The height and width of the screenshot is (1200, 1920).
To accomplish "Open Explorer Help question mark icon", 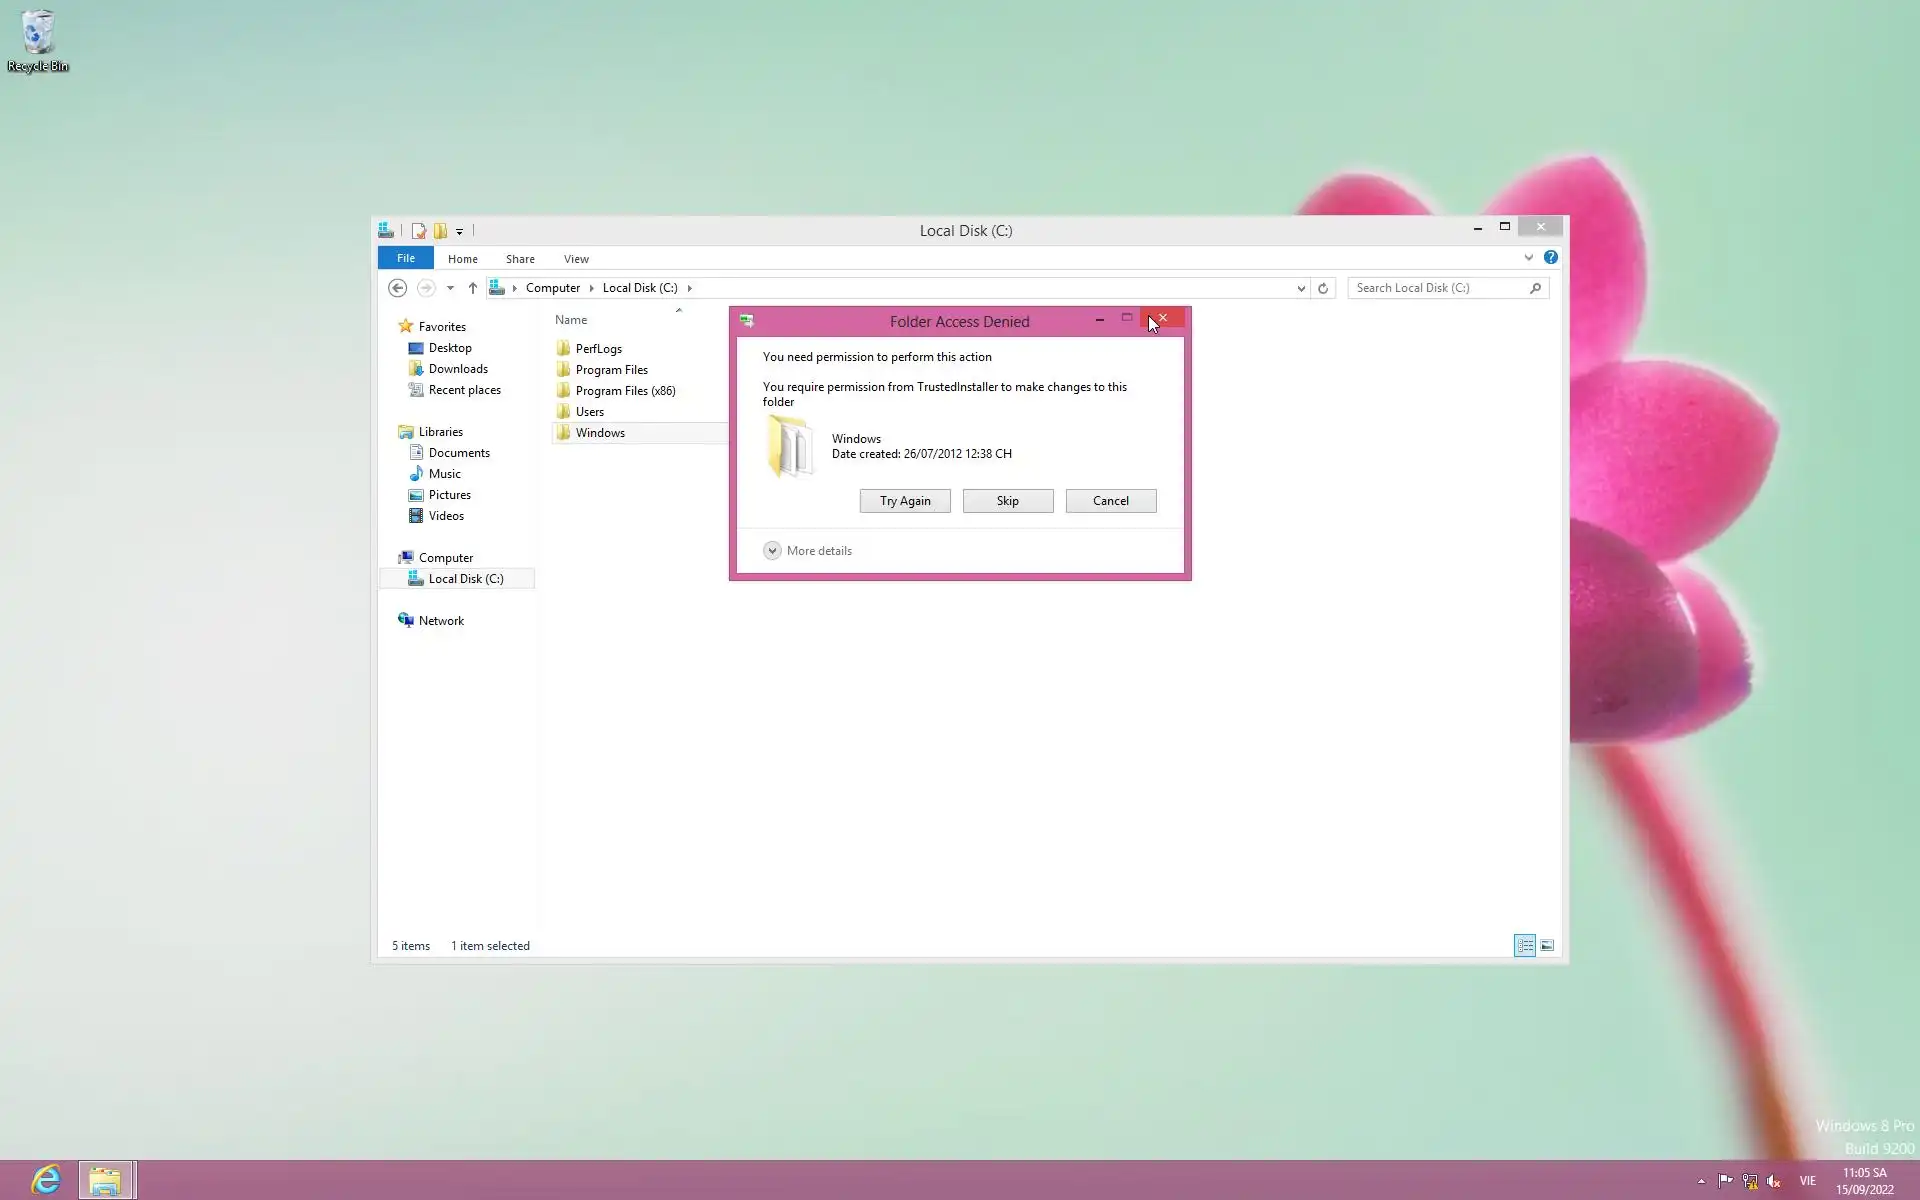I will tap(1550, 258).
